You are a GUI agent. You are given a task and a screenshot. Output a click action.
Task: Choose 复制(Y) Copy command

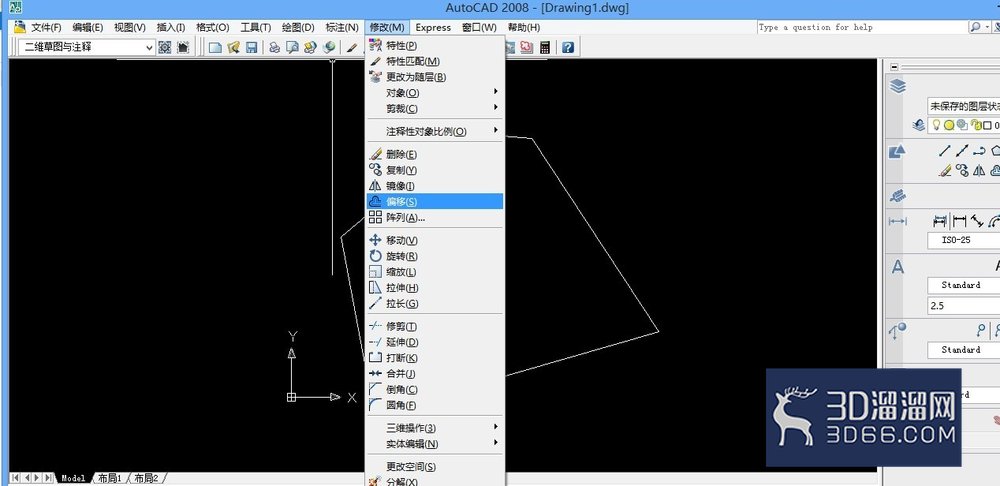click(435, 170)
